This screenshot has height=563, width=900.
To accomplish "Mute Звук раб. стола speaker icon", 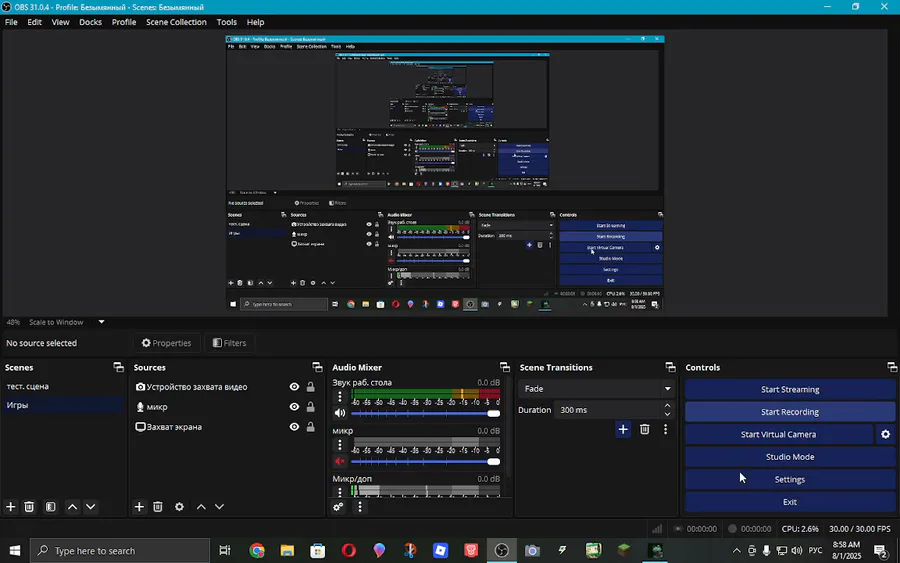I will click(340, 413).
